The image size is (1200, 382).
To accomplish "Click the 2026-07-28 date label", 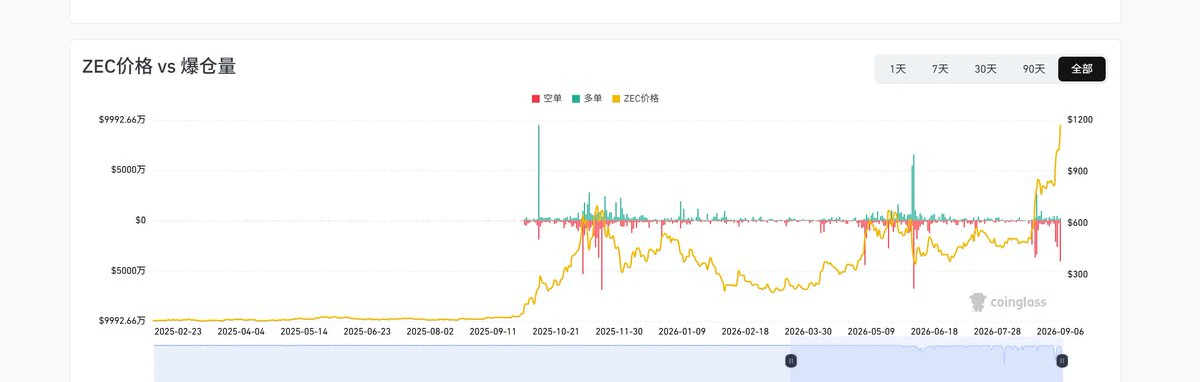I will 997,331.
